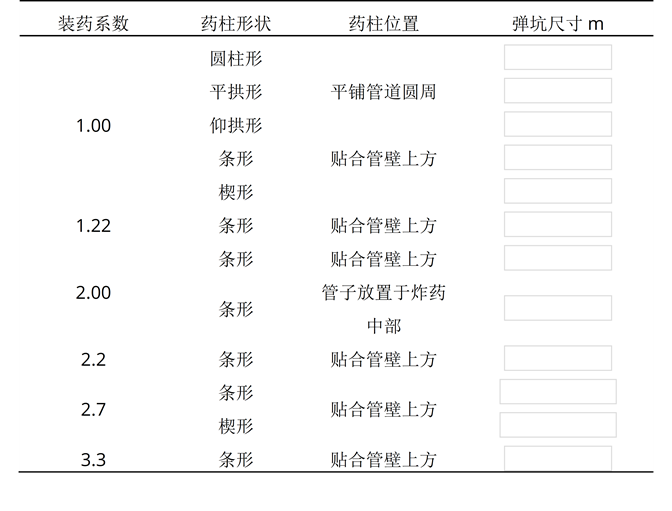Image resolution: width=672 pixels, height=511 pixels.
Task: Click 条形 in the 1.22 row
Action: (236, 226)
